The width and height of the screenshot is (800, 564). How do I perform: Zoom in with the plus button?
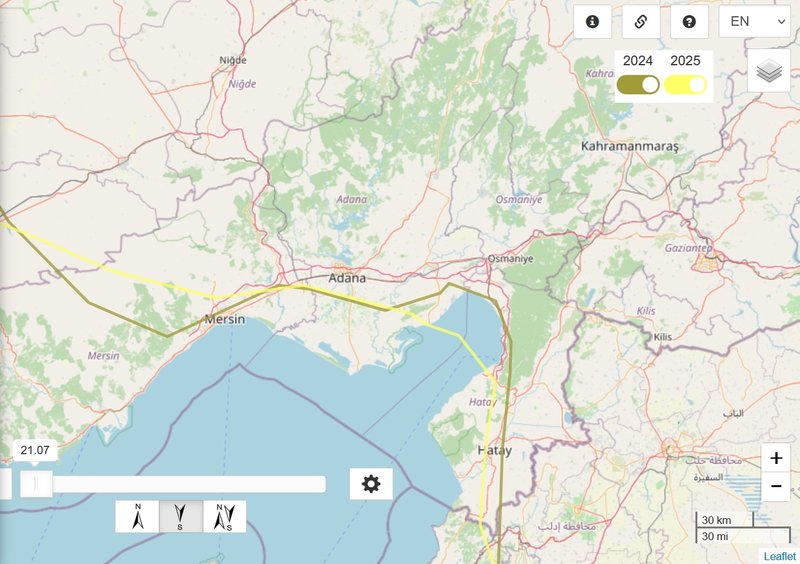point(776,458)
